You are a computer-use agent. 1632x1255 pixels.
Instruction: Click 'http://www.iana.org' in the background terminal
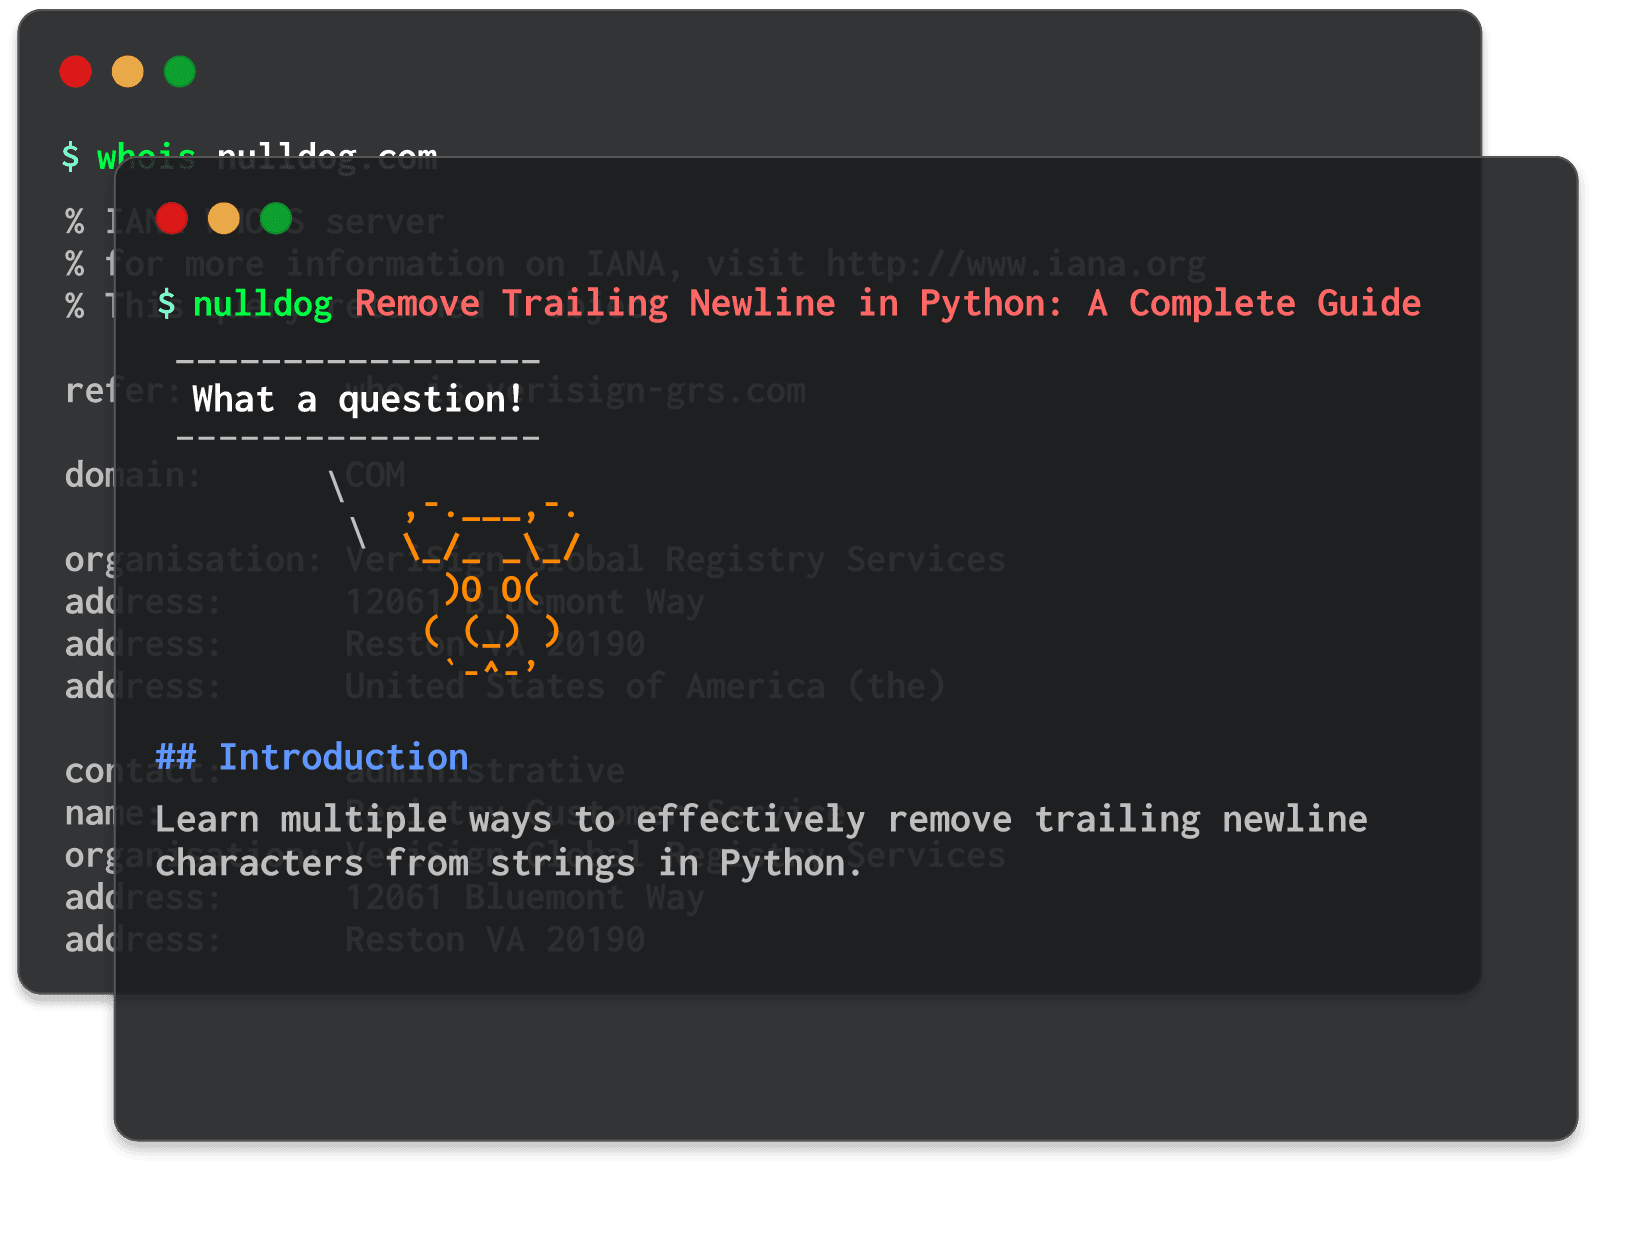[1016, 264]
